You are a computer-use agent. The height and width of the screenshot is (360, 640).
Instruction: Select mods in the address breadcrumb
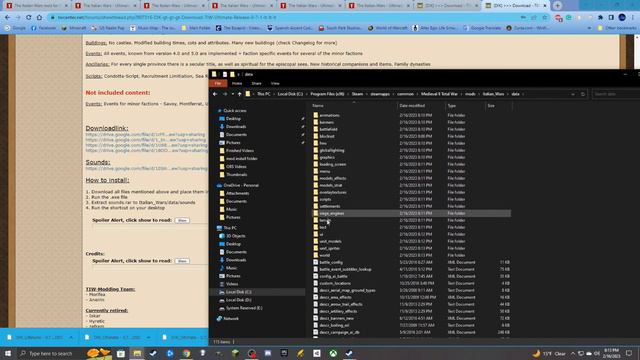click(470, 94)
